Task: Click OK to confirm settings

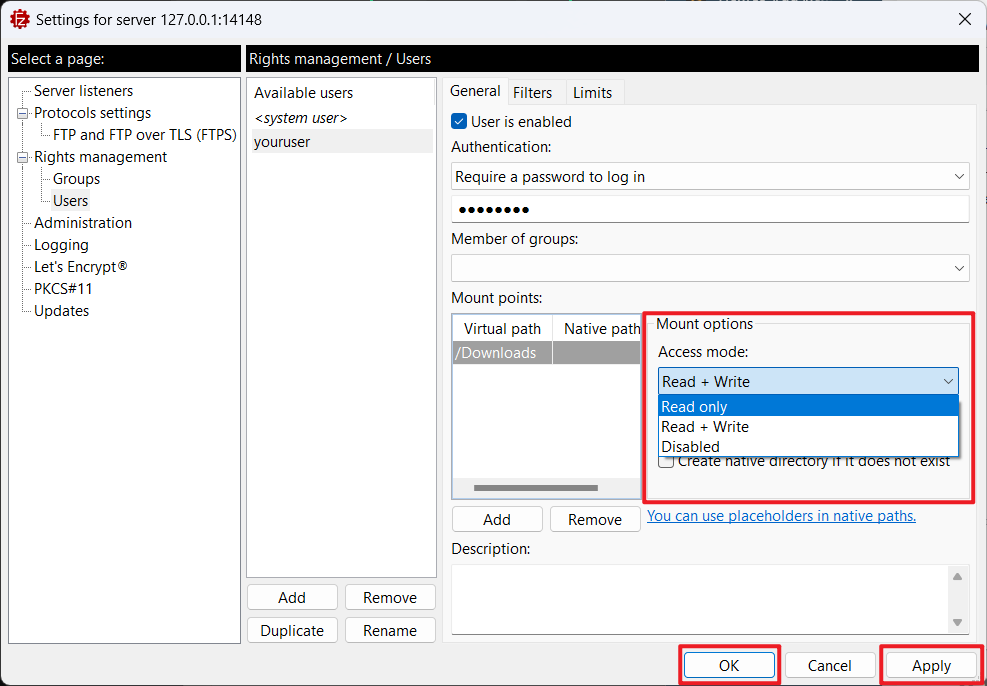Action: pos(729,666)
